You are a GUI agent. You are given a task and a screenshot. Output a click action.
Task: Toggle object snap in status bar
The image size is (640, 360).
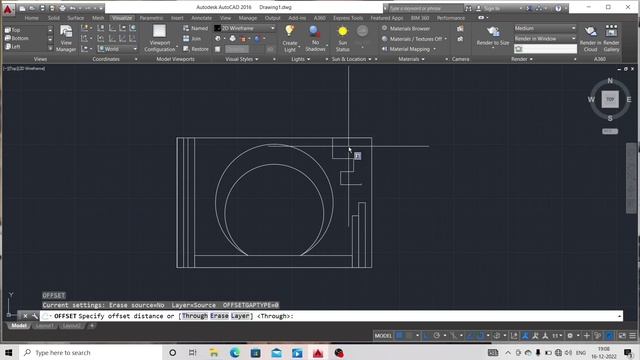(x=480, y=336)
